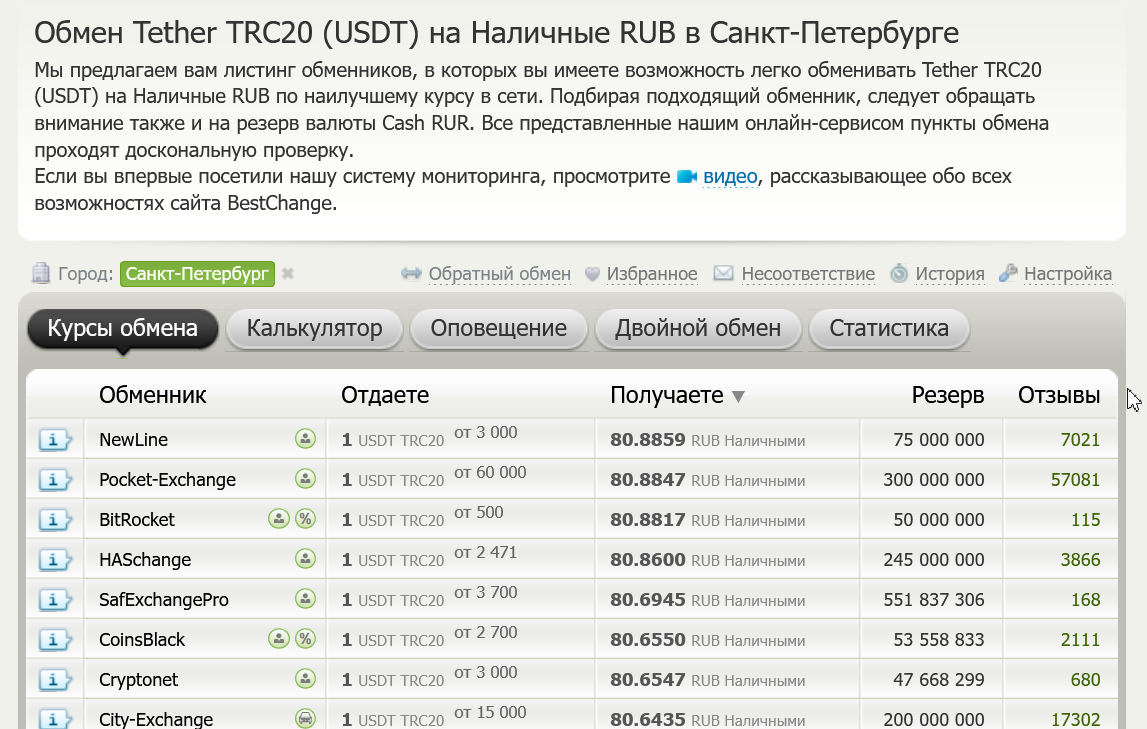Open the Cryptonet exchanger

(138, 680)
